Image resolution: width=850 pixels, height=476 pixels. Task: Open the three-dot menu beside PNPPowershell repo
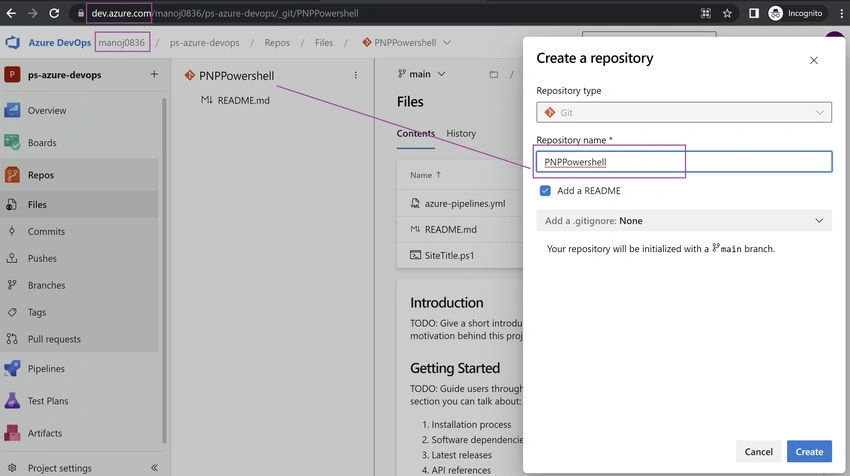[356, 75]
